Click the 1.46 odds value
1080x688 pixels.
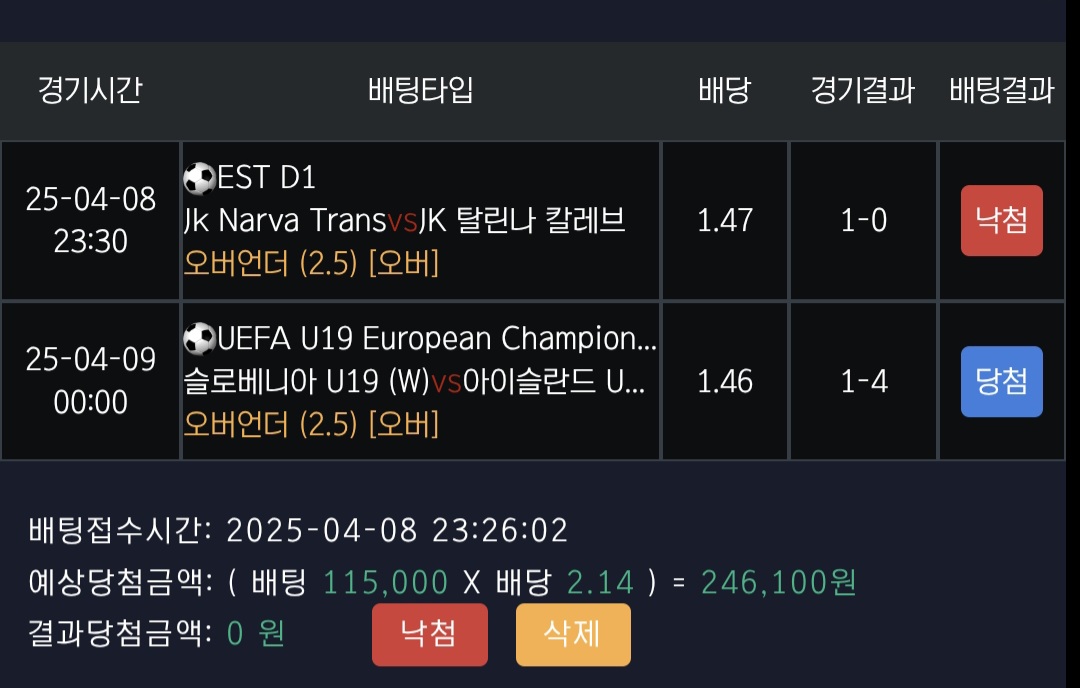(724, 381)
